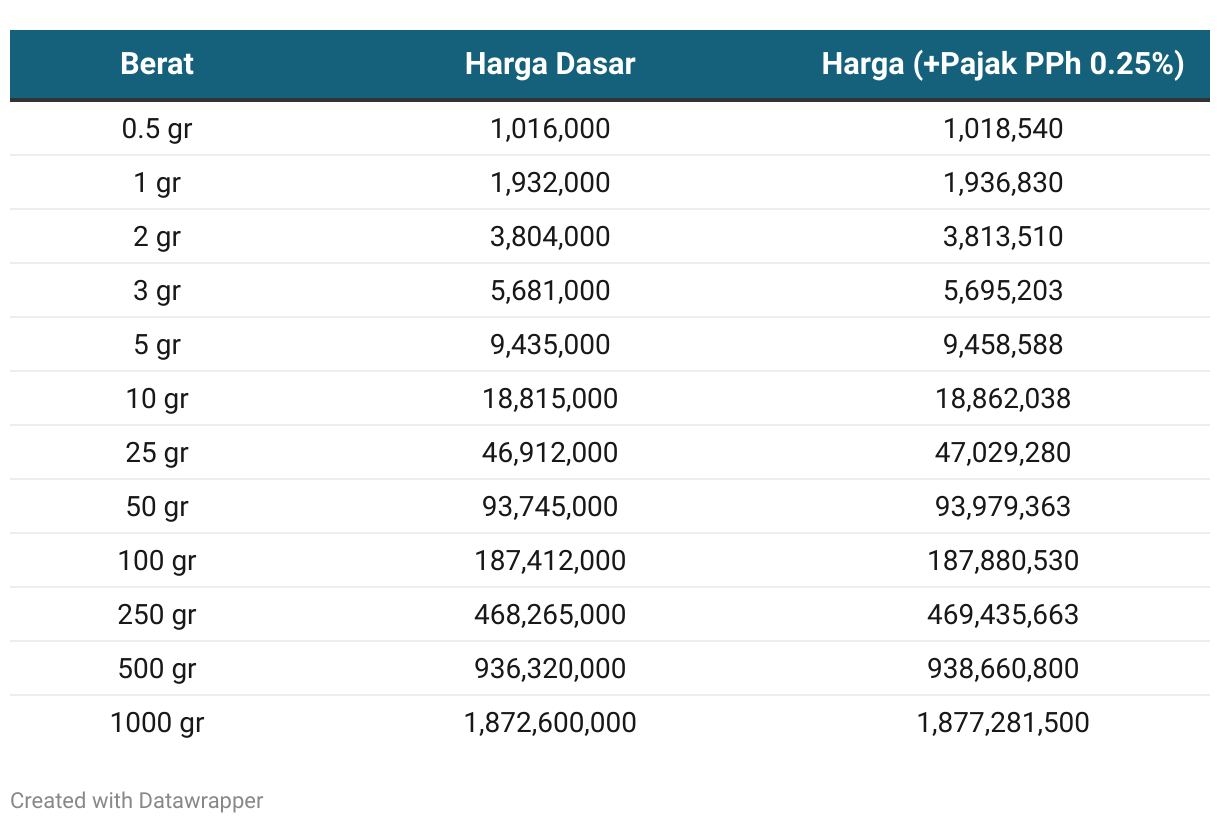Click base price 1,932,000
The width and height of the screenshot is (1220, 824).
[x=550, y=183]
